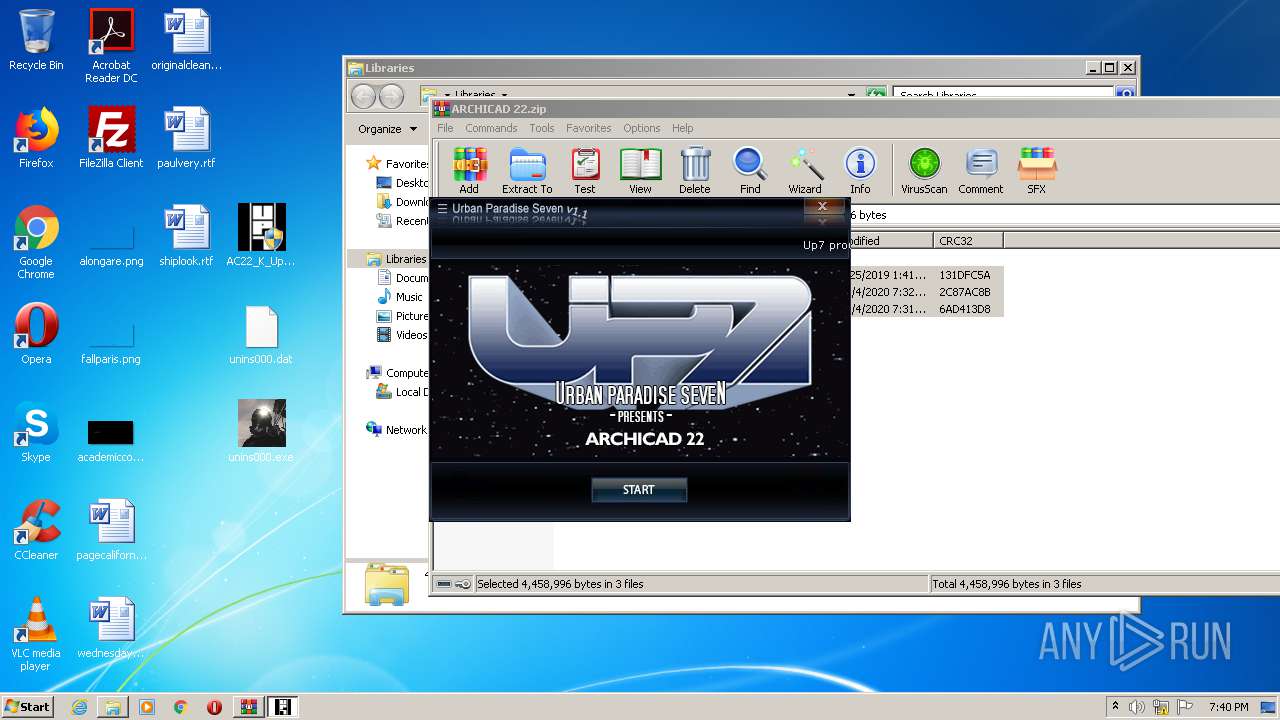Click the Back button in Libraries window
Viewport: 1280px width, 720px height.
tap(363, 96)
